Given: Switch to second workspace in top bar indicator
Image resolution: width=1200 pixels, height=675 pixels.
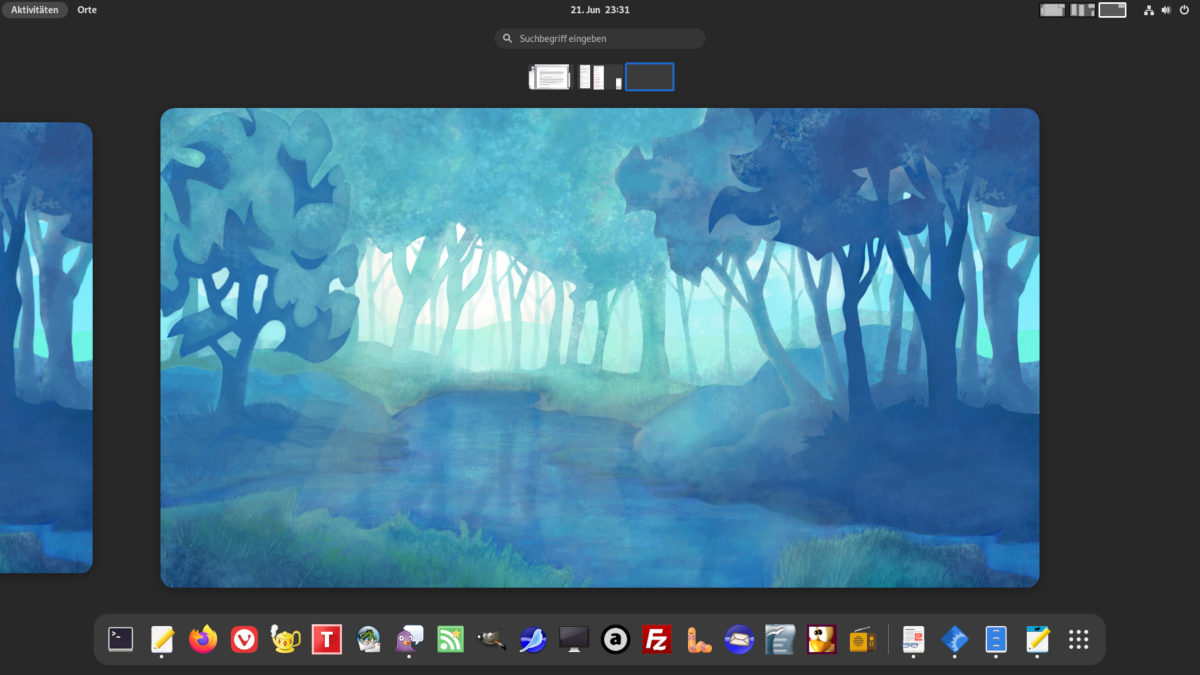Looking at the screenshot, I should tap(1082, 10).
